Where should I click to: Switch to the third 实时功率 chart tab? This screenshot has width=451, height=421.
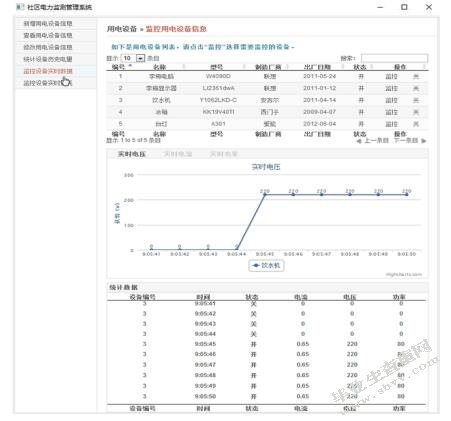coord(223,154)
